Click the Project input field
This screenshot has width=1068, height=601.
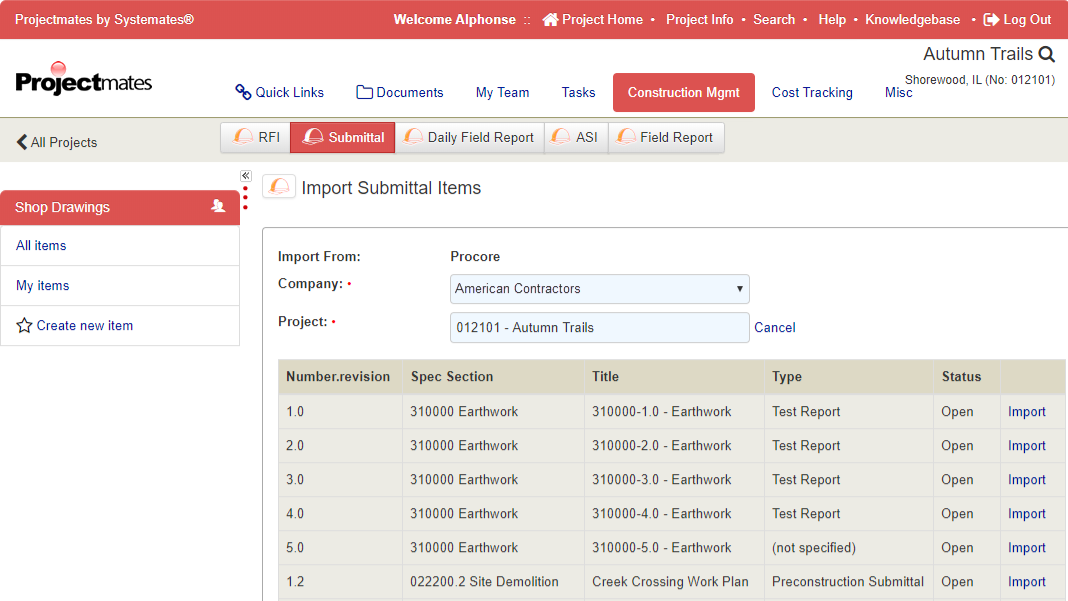tap(599, 328)
